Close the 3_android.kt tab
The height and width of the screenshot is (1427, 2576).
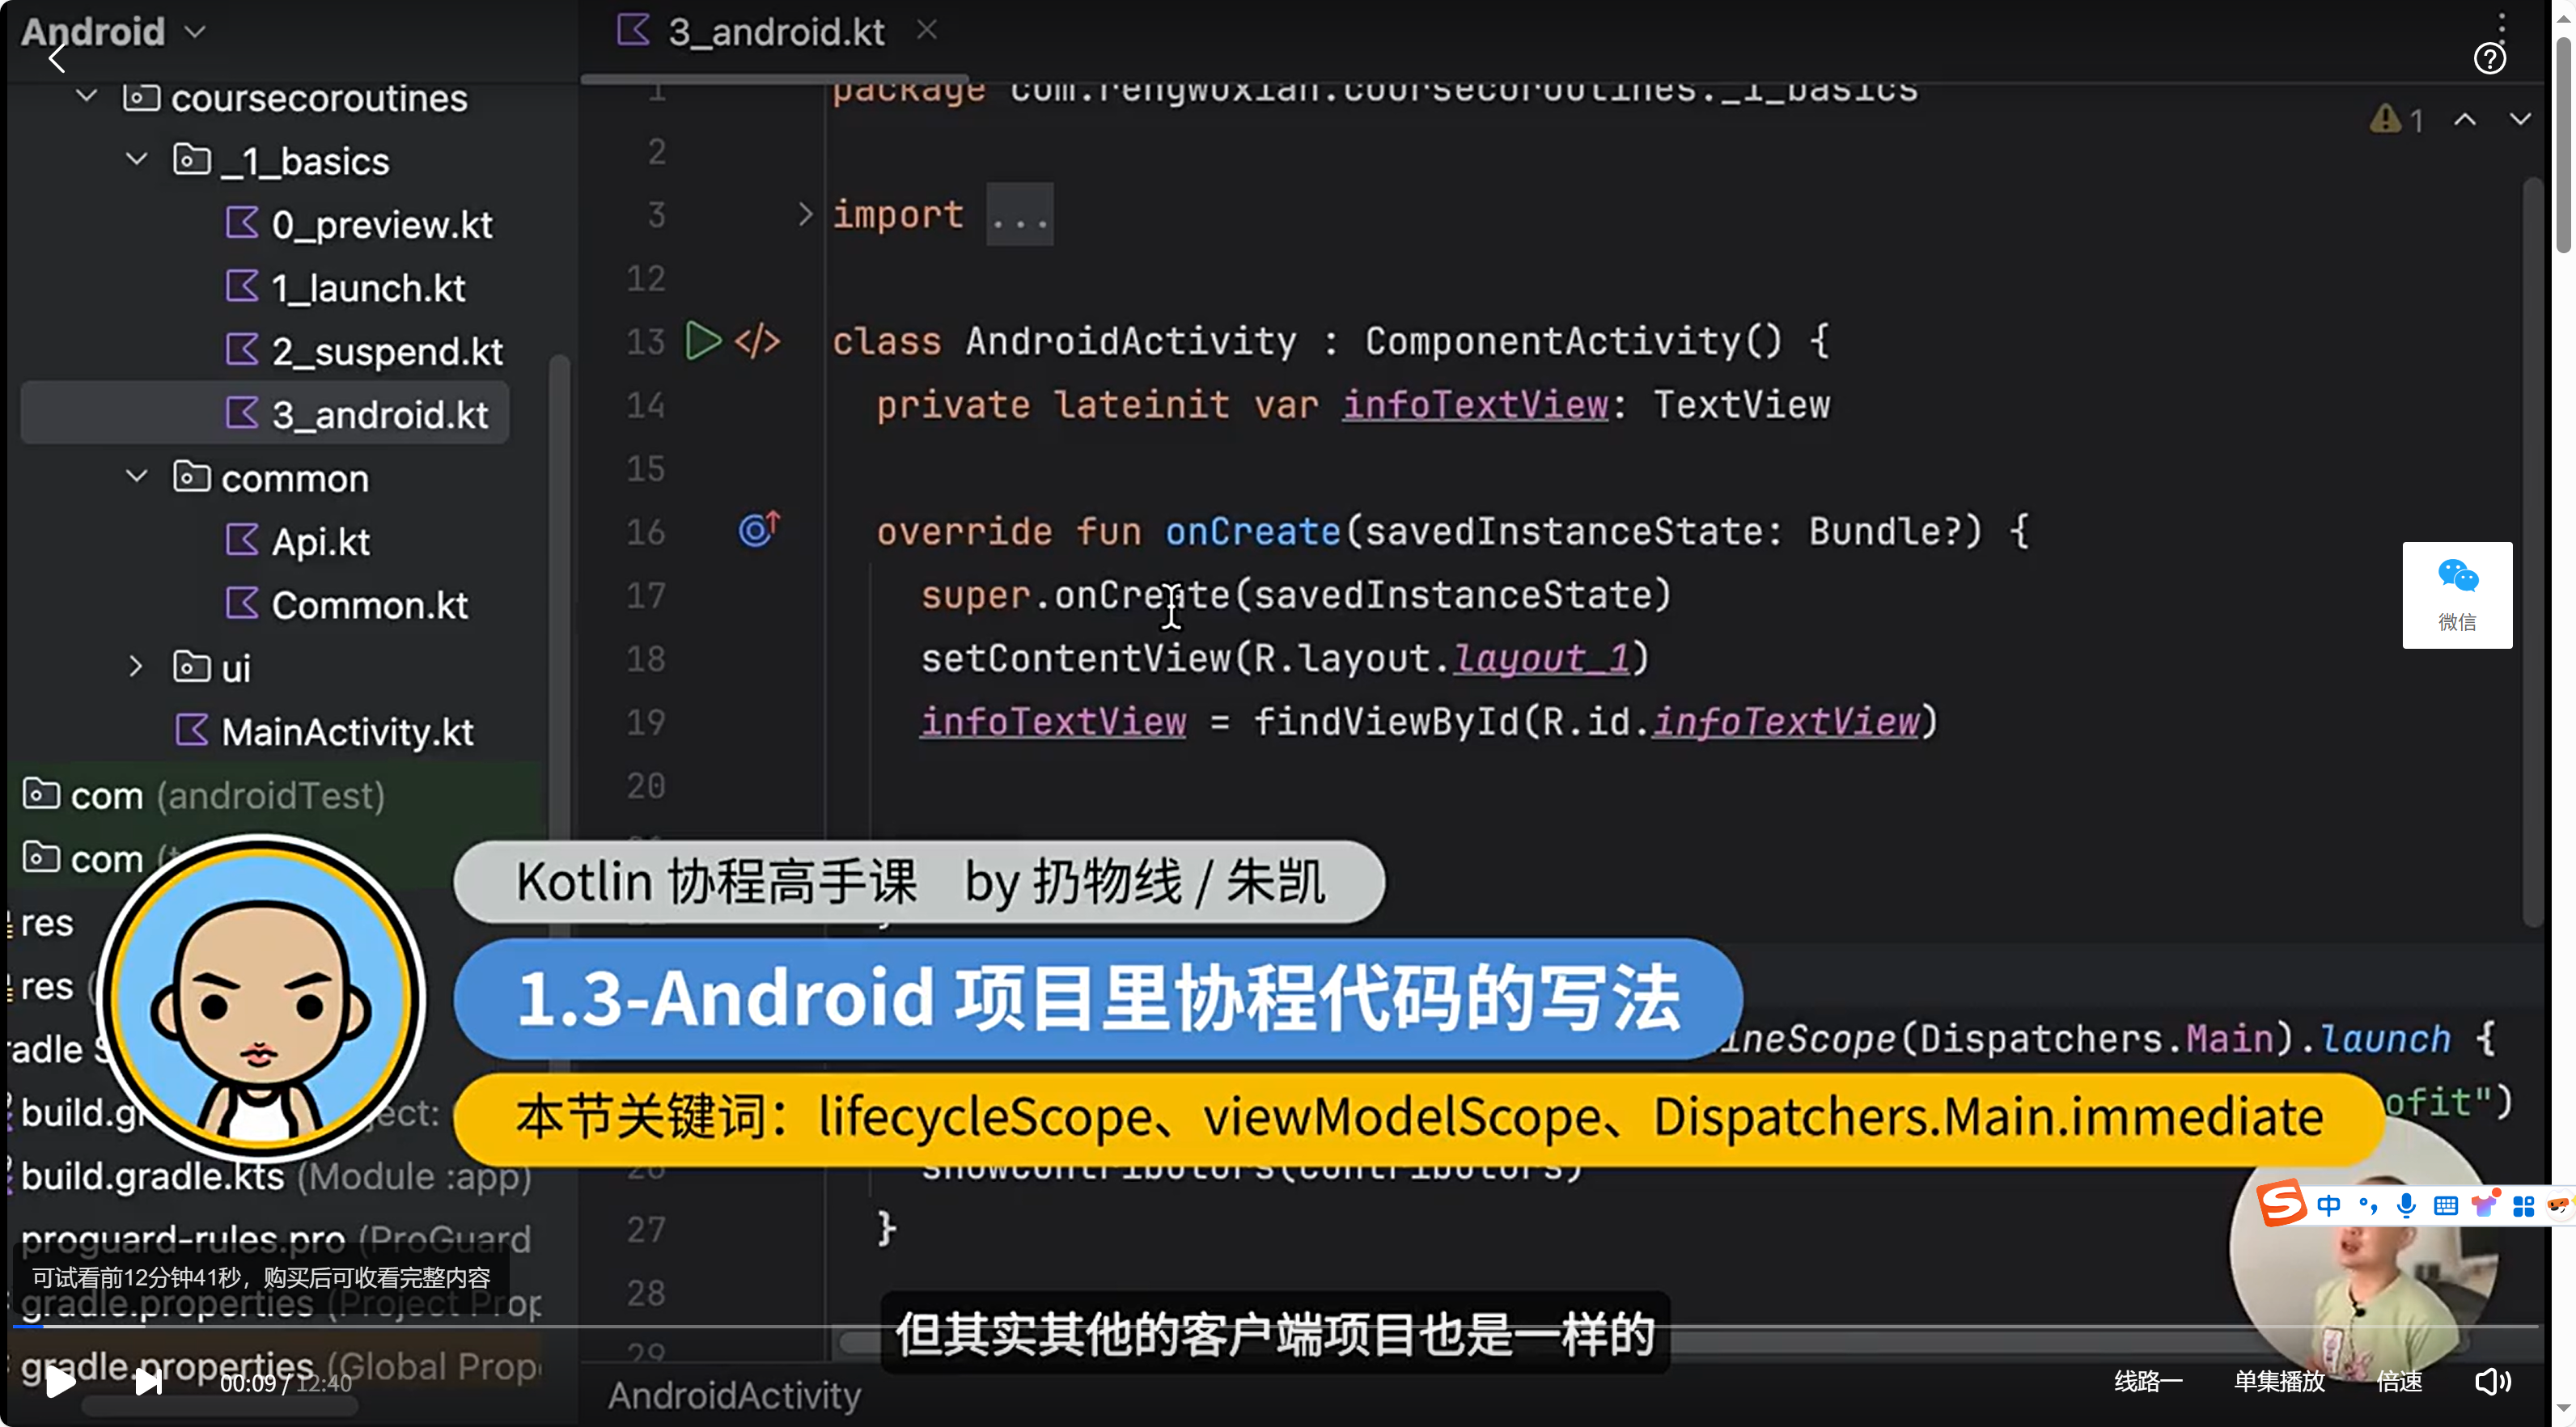click(x=927, y=30)
